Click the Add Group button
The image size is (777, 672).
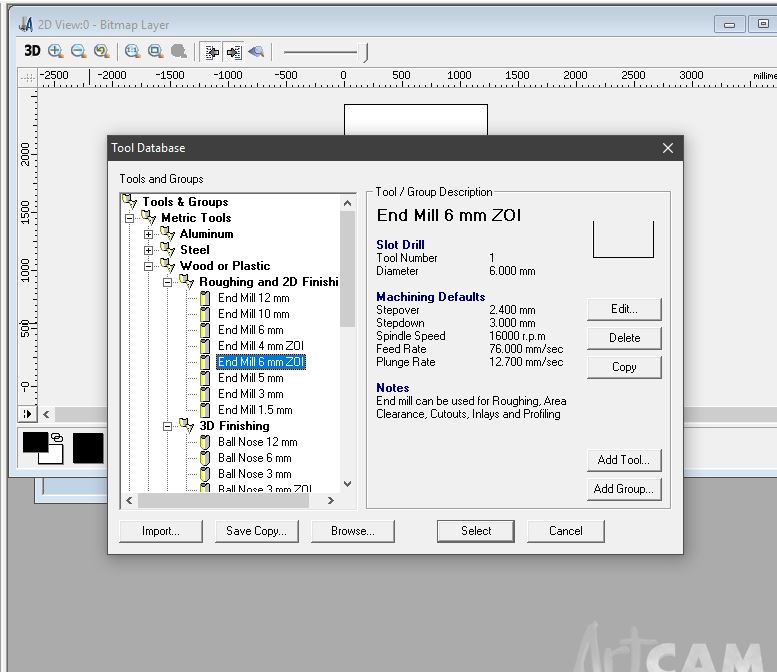624,489
